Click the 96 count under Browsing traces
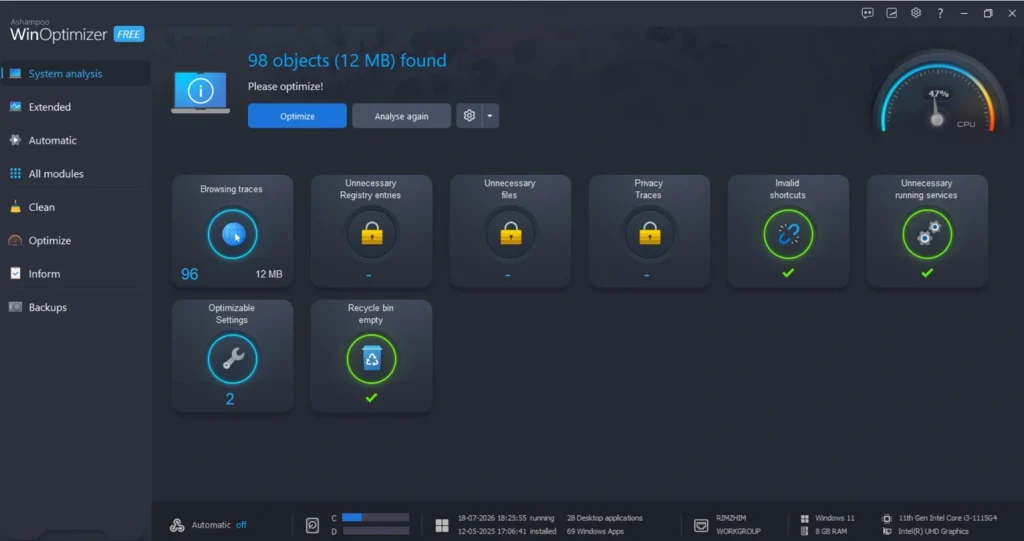Image resolution: width=1024 pixels, height=541 pixels. coord(189,274)
